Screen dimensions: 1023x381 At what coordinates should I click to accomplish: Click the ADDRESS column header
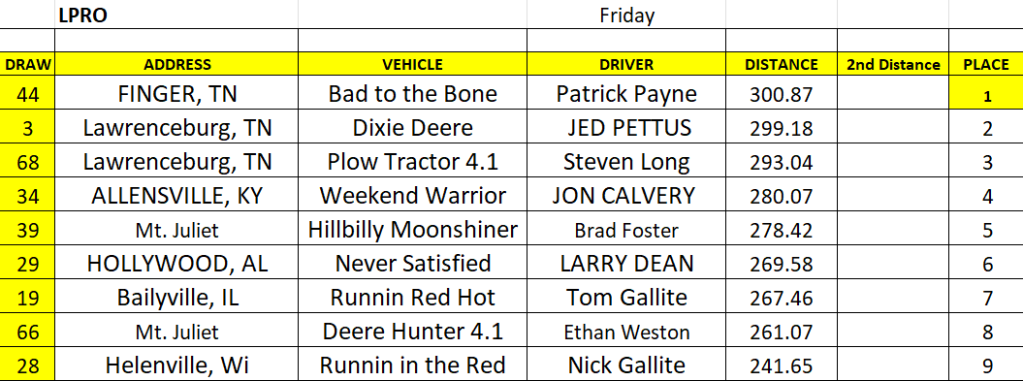[177, 65]
